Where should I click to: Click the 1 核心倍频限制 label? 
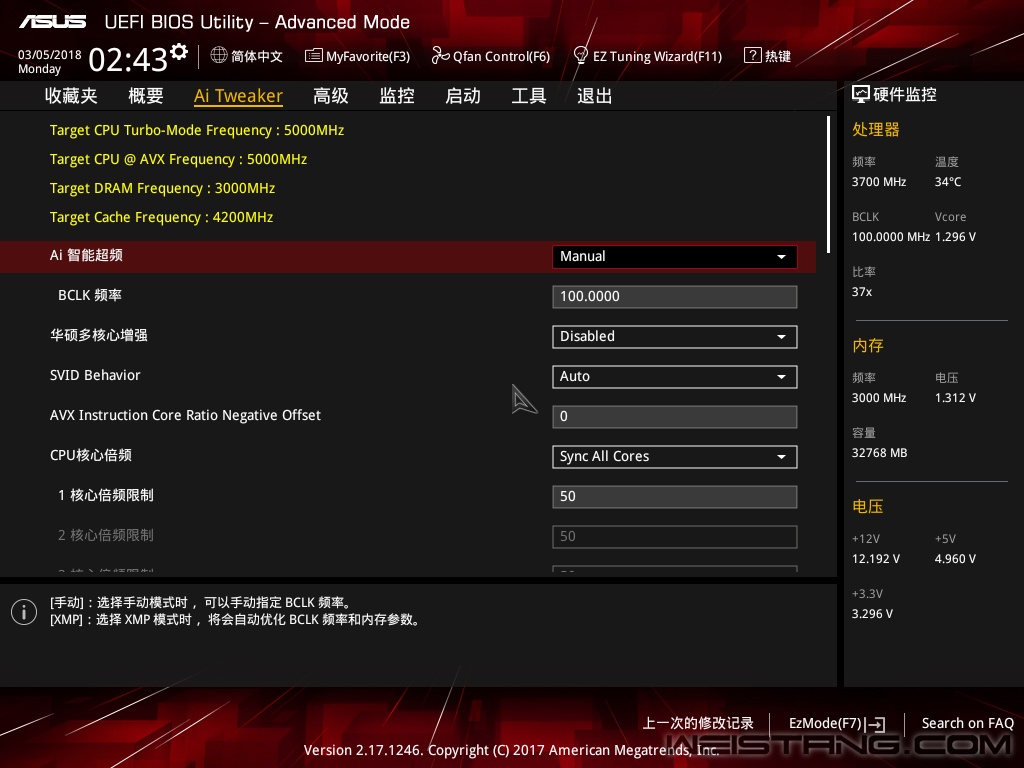pos(106,495)
